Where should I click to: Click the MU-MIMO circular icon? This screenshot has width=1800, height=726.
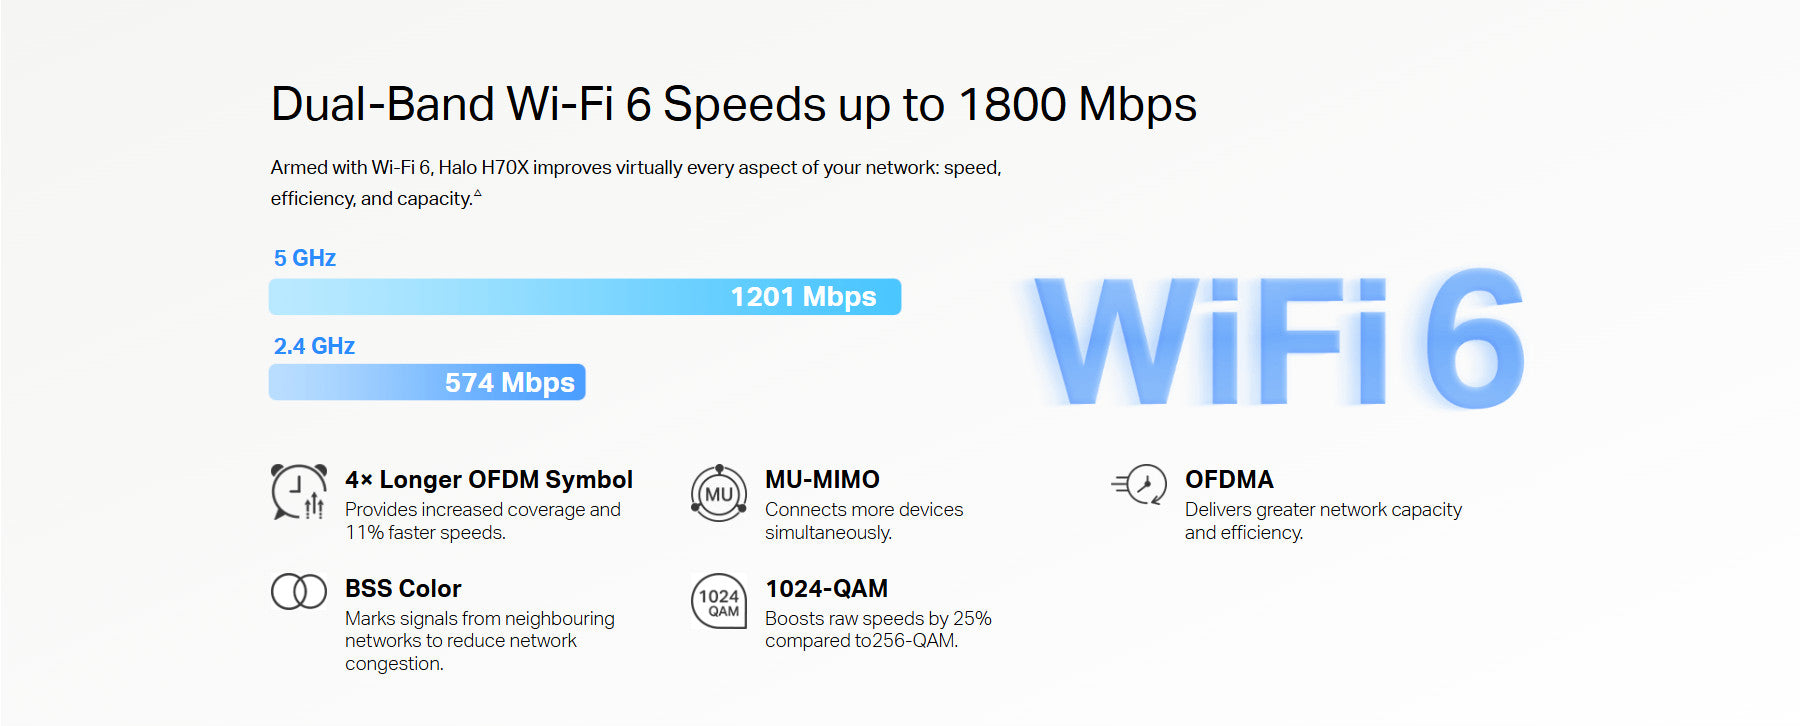click(719, 493)
